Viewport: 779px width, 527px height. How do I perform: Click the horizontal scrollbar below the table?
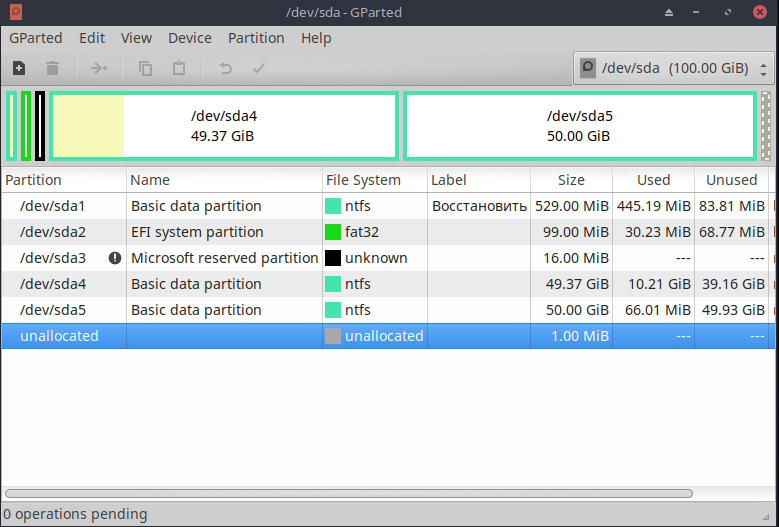(349, 493)
